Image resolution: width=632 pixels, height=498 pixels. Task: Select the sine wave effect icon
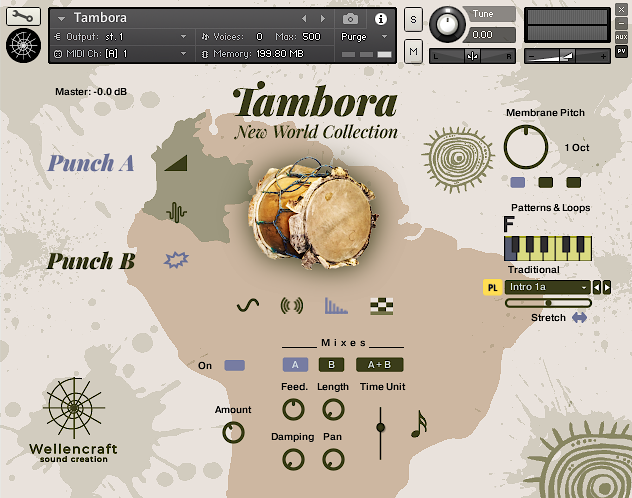tap(248, 305)
